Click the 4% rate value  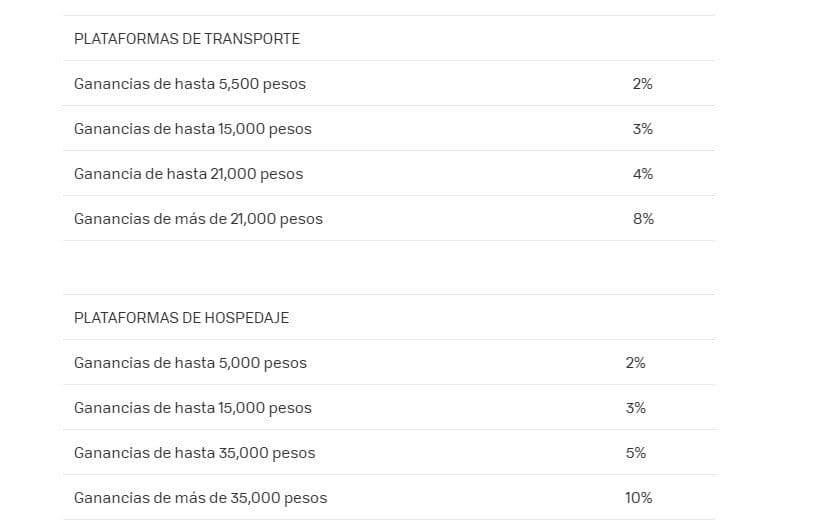[x=642, y=174]
